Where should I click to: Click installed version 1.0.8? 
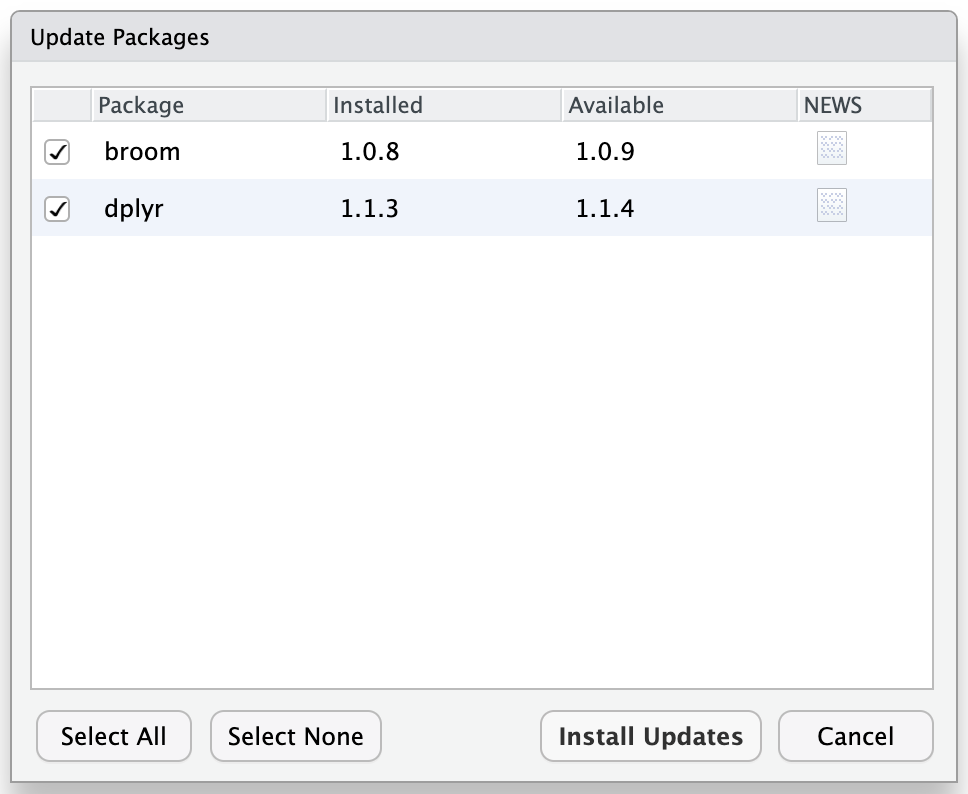point(370,152)
